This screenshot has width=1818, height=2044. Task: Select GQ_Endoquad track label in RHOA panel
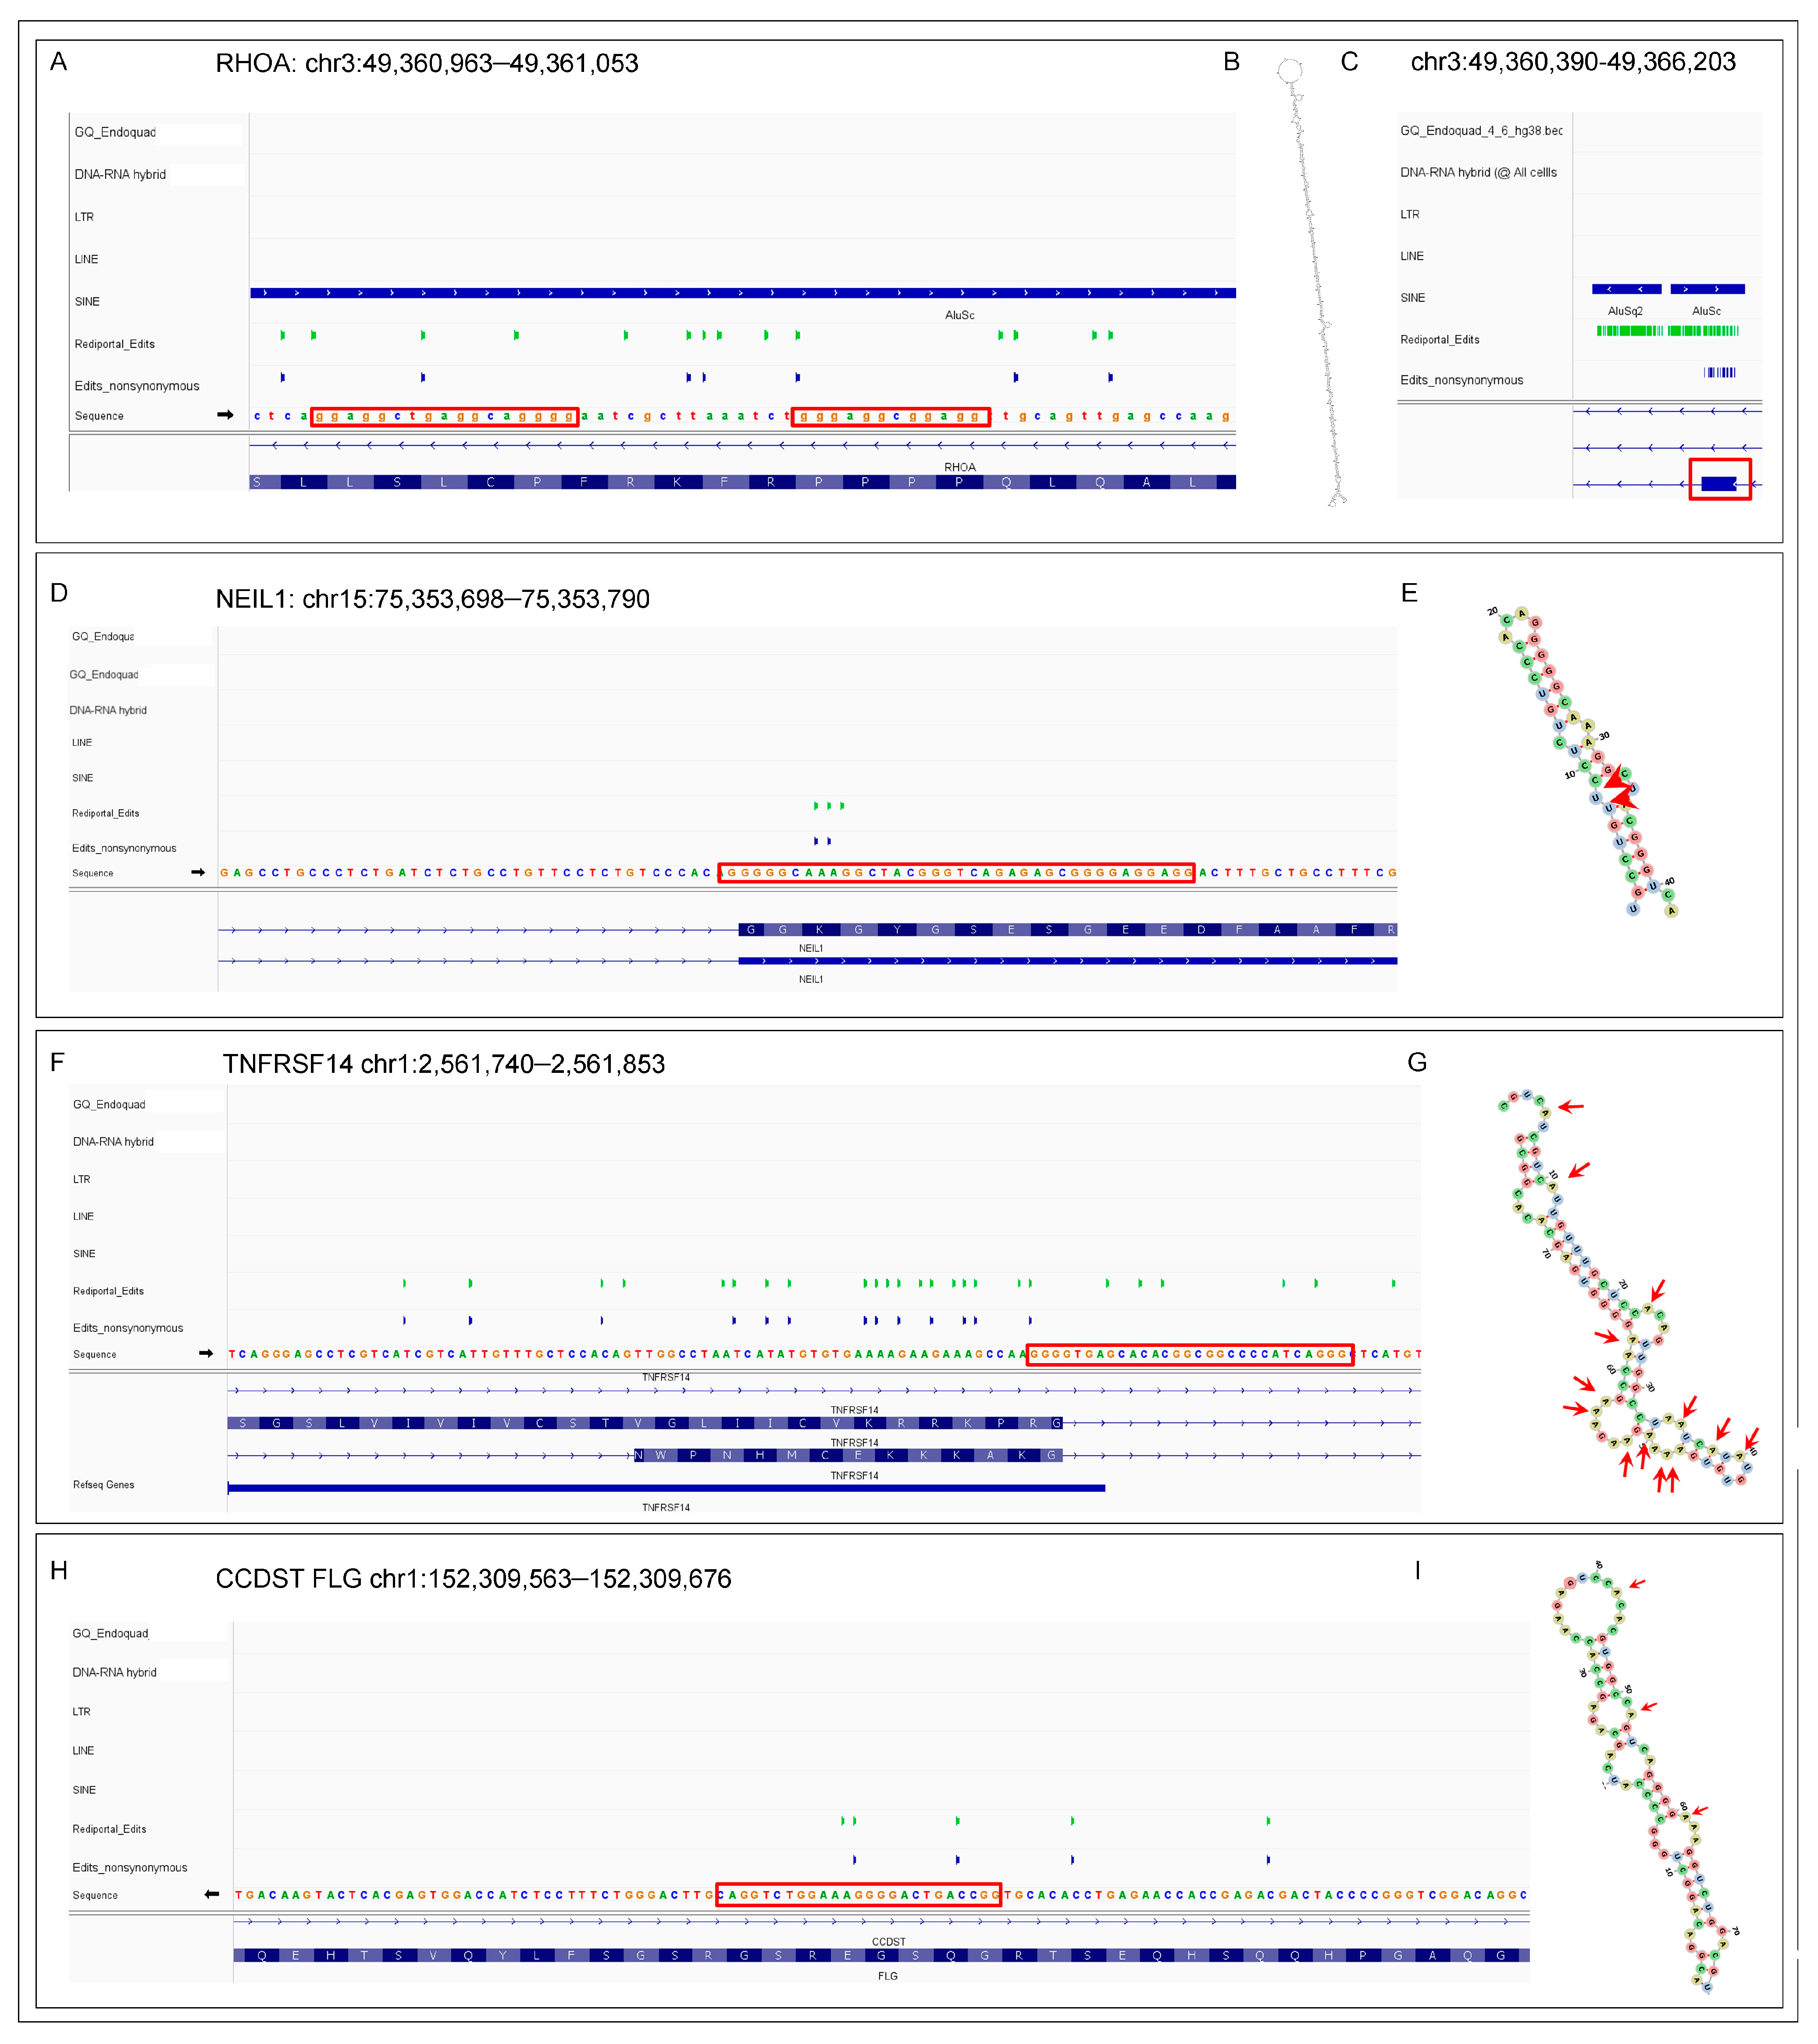point(115,132)
